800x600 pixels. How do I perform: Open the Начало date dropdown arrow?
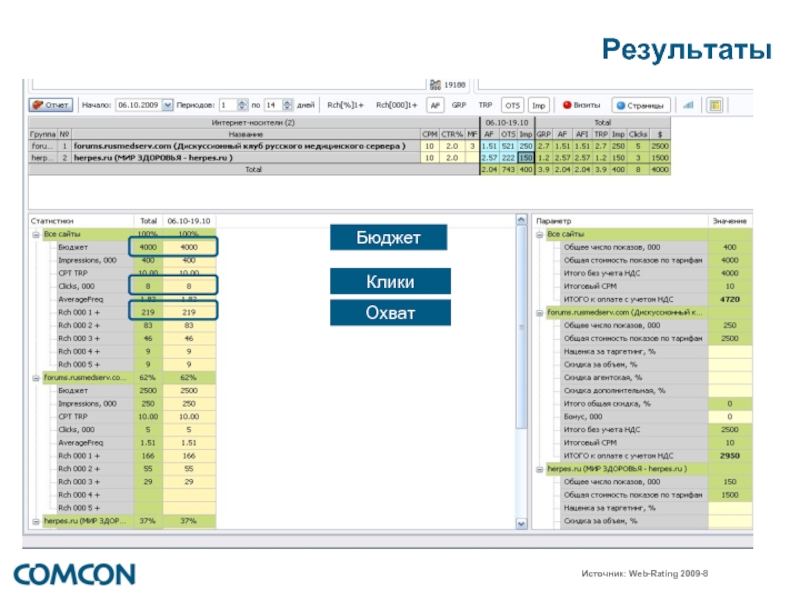pos(167,105)
